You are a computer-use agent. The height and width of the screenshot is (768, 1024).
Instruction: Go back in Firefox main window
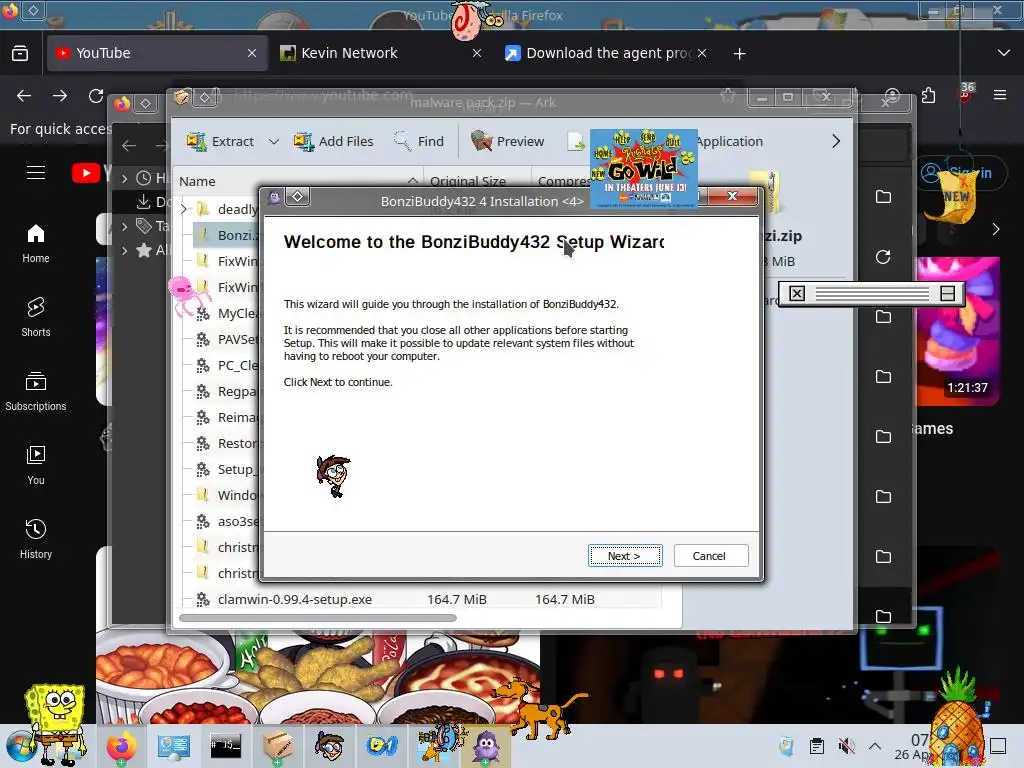[24, 95]
